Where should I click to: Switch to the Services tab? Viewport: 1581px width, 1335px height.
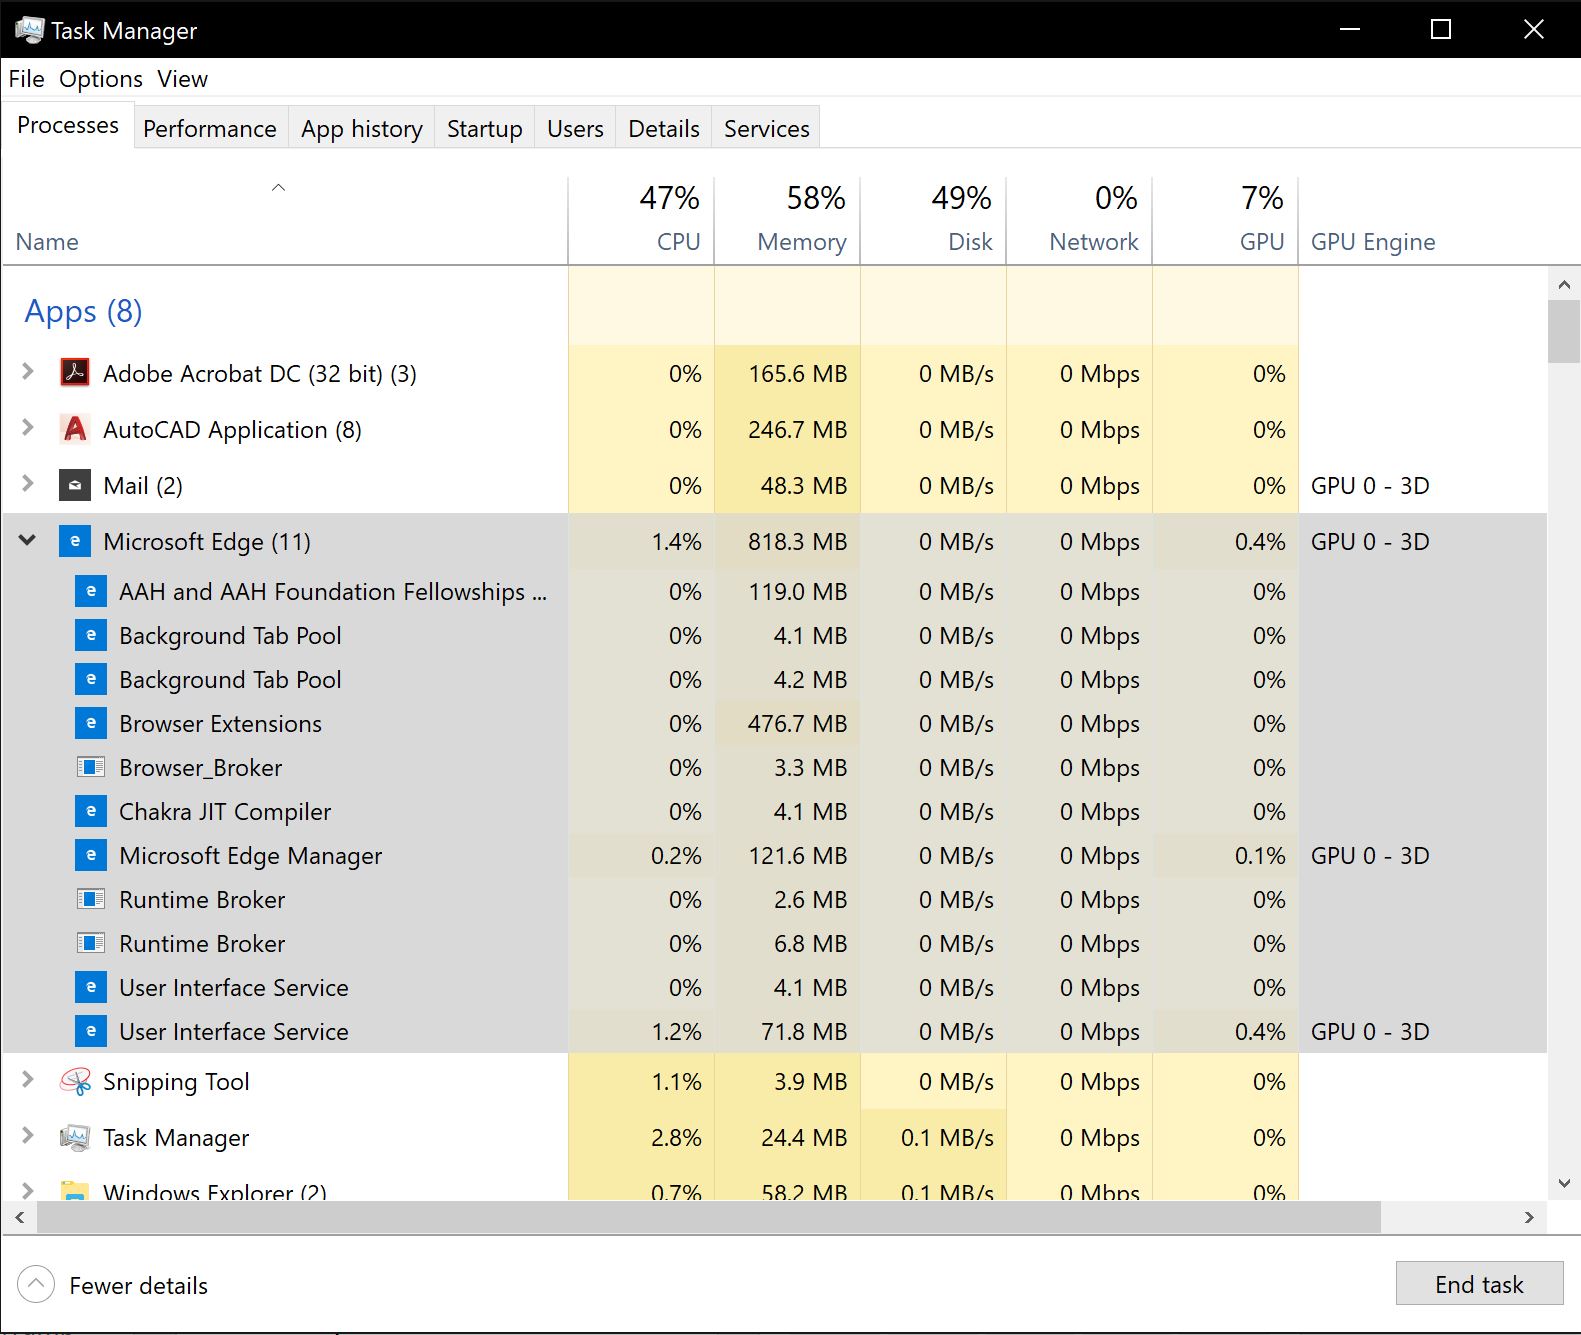tap(767, 128)
